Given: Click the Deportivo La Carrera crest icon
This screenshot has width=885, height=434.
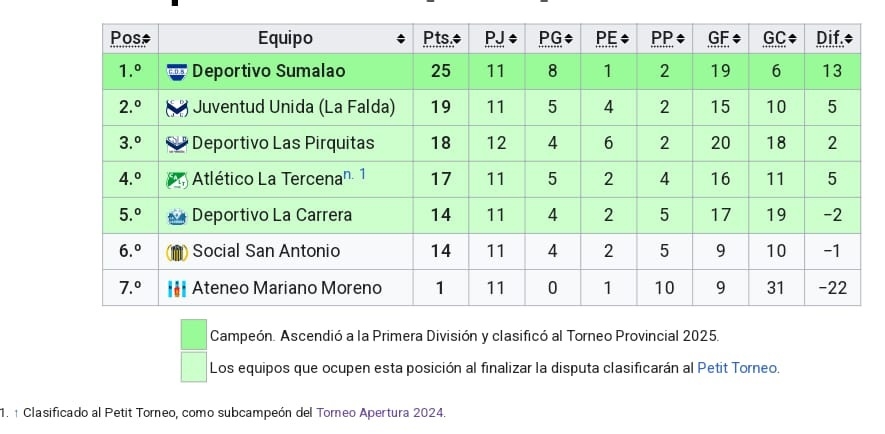Looking at the screenshot, I should [177, 216].
